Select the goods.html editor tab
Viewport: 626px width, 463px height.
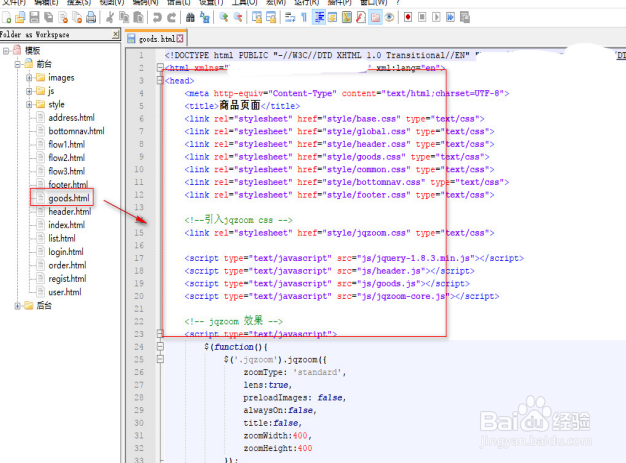tap(156, 39)
